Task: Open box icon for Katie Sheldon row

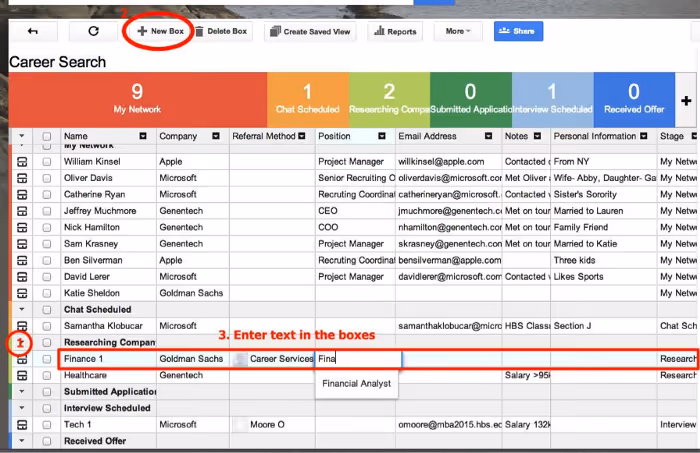Action: [x=22, y=293]
